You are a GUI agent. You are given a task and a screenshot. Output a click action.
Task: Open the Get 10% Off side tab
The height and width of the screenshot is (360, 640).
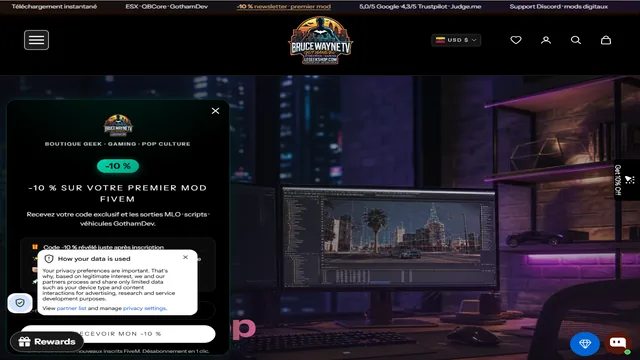click(x=627, y=180)
